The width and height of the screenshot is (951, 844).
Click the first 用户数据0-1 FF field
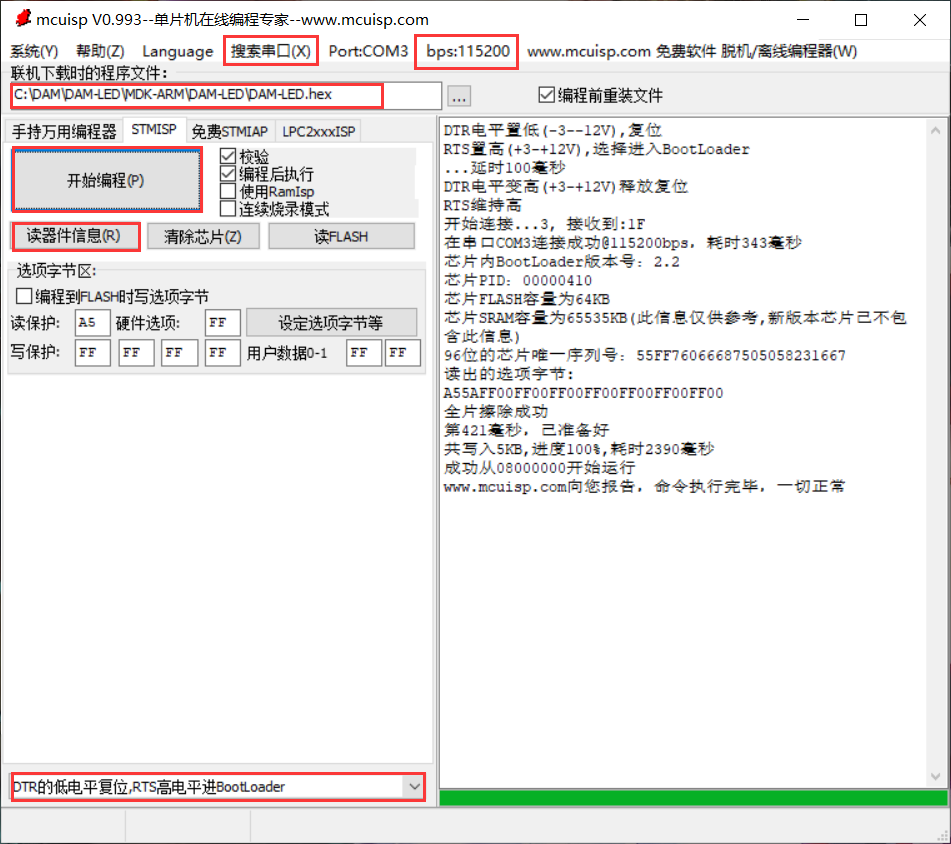point(364,352)
